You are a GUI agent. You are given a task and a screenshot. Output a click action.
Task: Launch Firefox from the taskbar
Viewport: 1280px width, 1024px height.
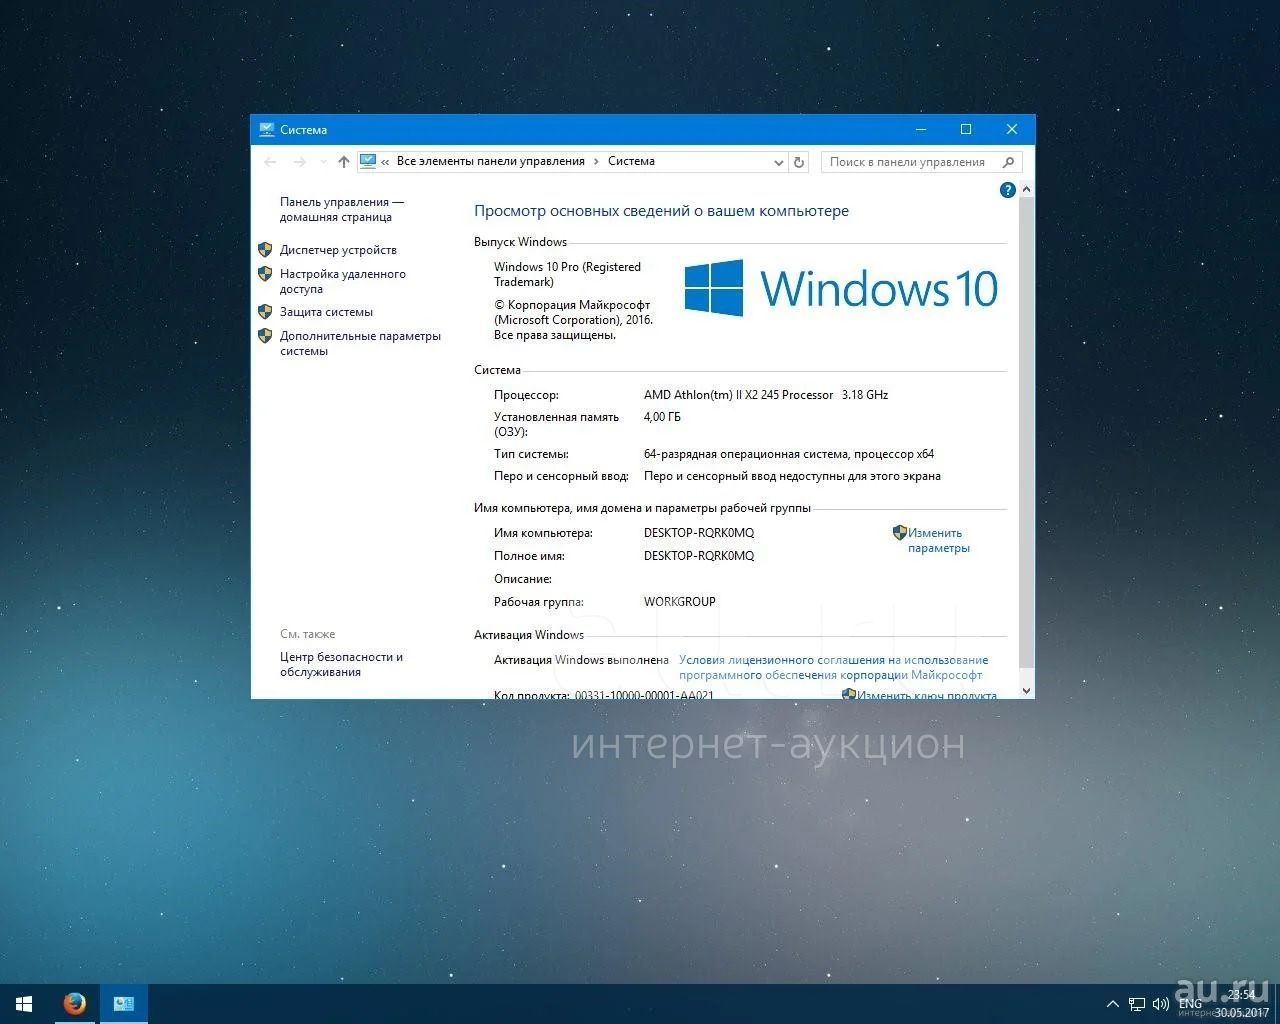pos(74,1004)
